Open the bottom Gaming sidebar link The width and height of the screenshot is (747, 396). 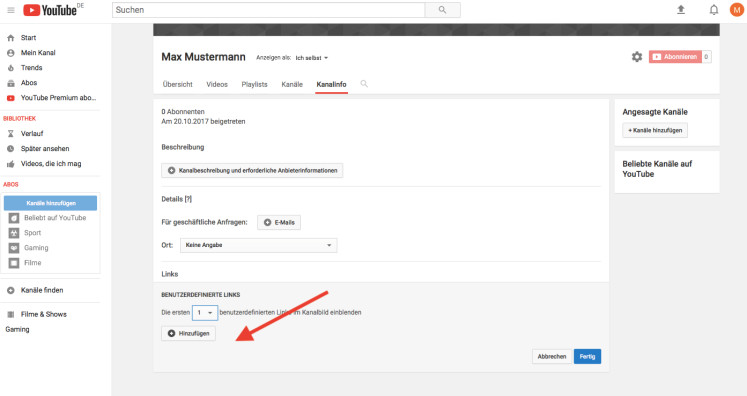click(17, 329)
